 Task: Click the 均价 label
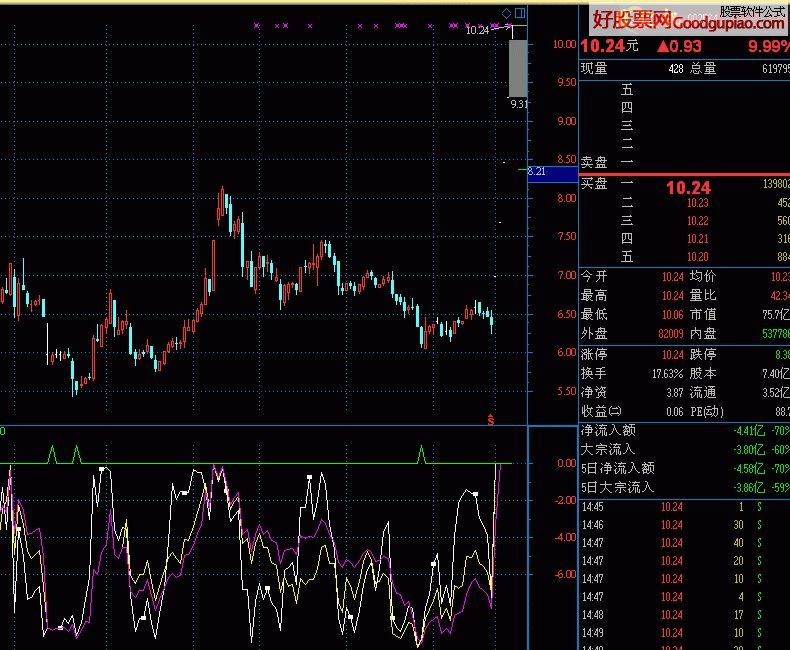click(x=703, y=276)
